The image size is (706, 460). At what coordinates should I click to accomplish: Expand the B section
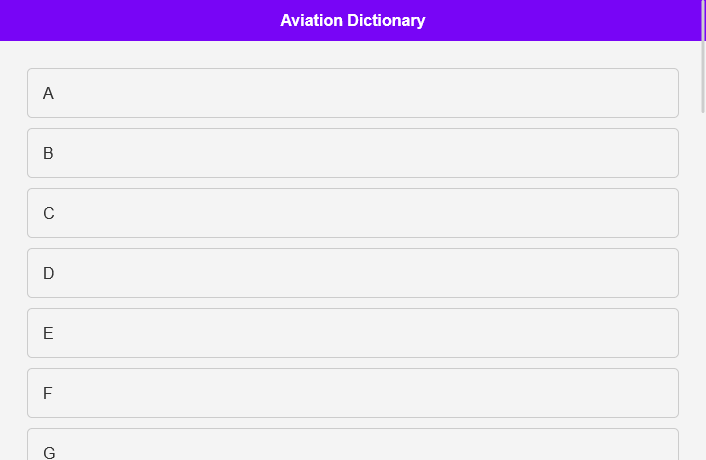click(352, 153)
